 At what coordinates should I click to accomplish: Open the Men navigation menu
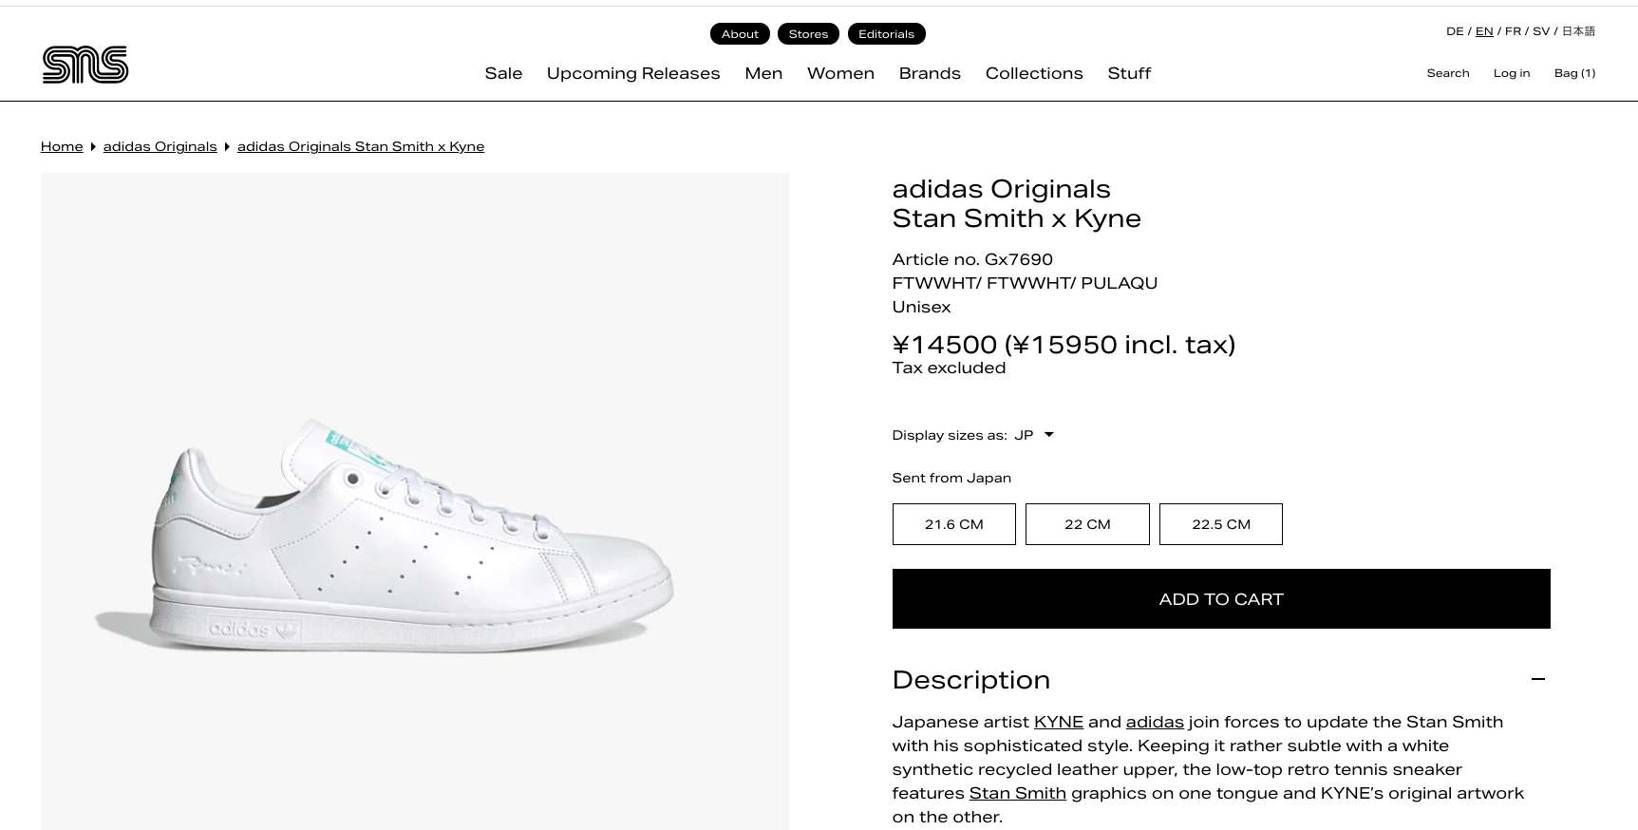tap(763, 72)
